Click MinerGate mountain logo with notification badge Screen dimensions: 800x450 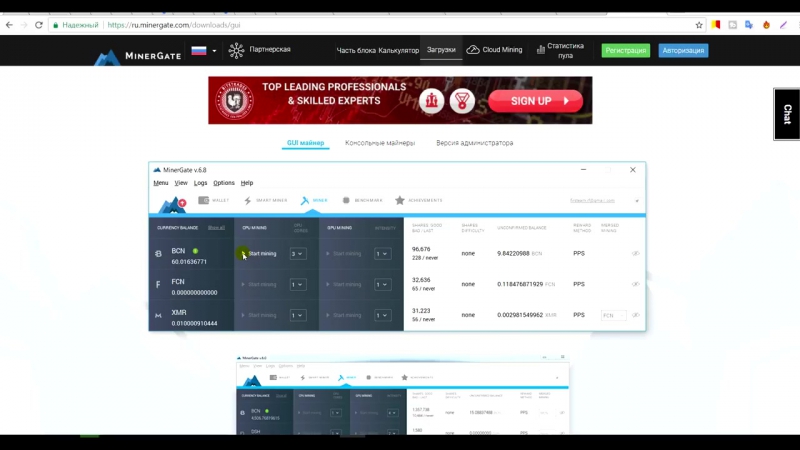(x=172, y=205)
